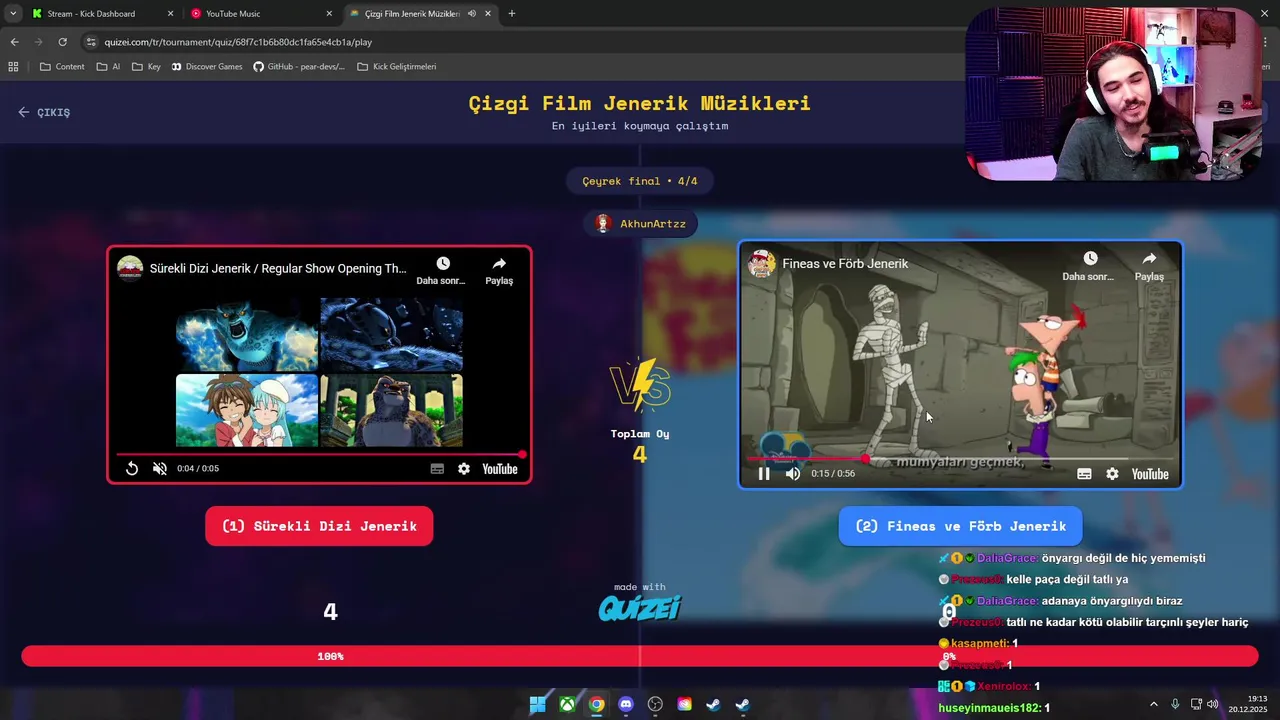This screenshot has height=720, width=1280.
Task: Toggle subtitles on the Sürekli Dizi video
Action: click(437, 468)
